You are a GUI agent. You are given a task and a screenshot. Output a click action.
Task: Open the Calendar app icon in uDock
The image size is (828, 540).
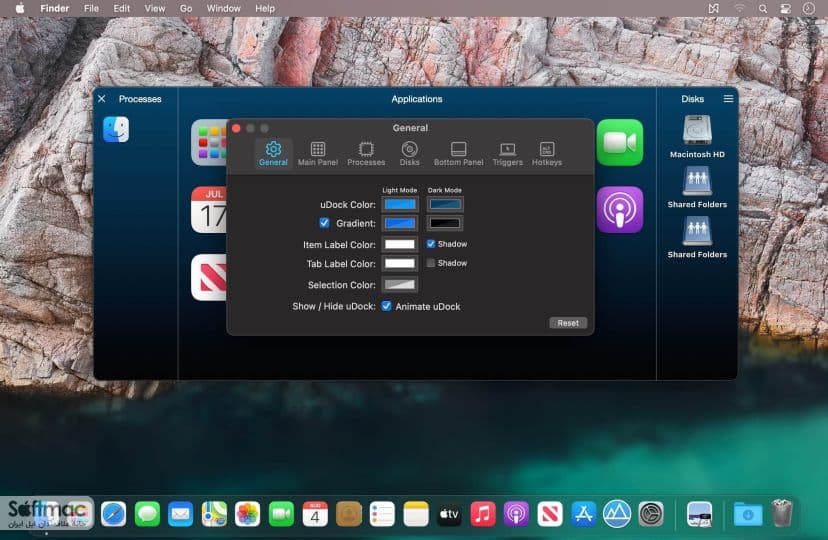(209, 210)
